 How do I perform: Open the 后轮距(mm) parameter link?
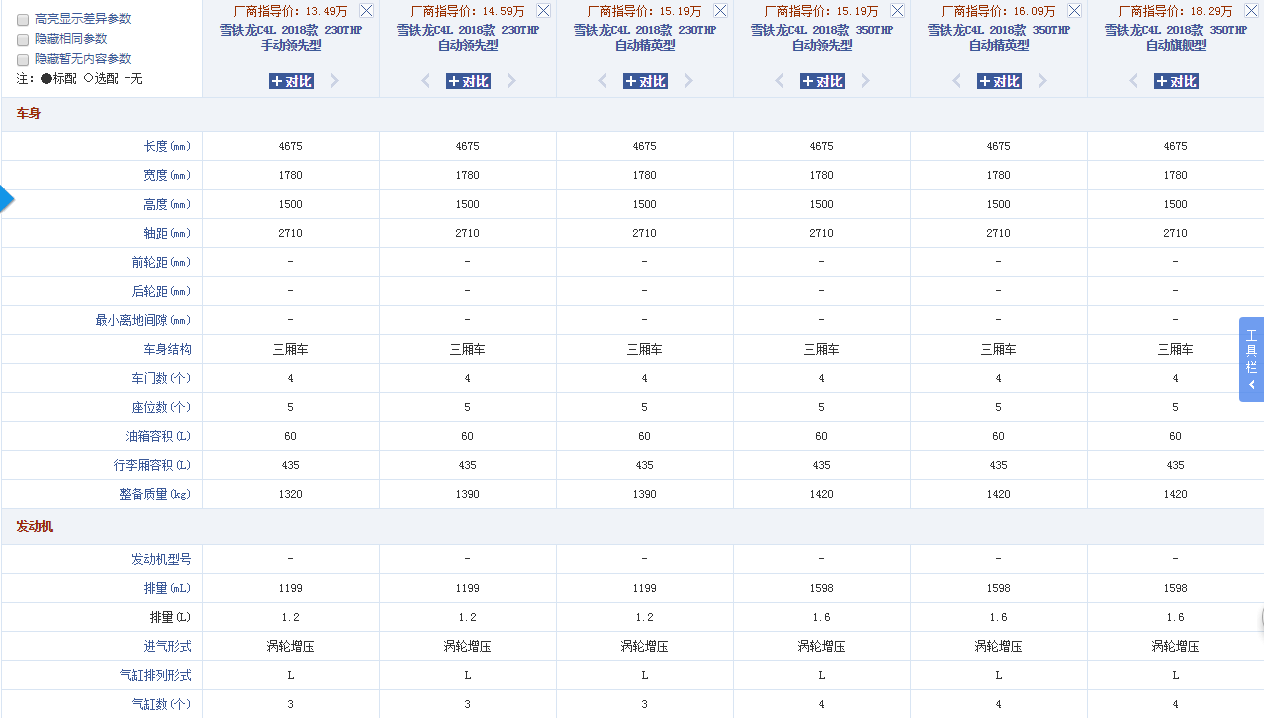click(x=161, y=291)
